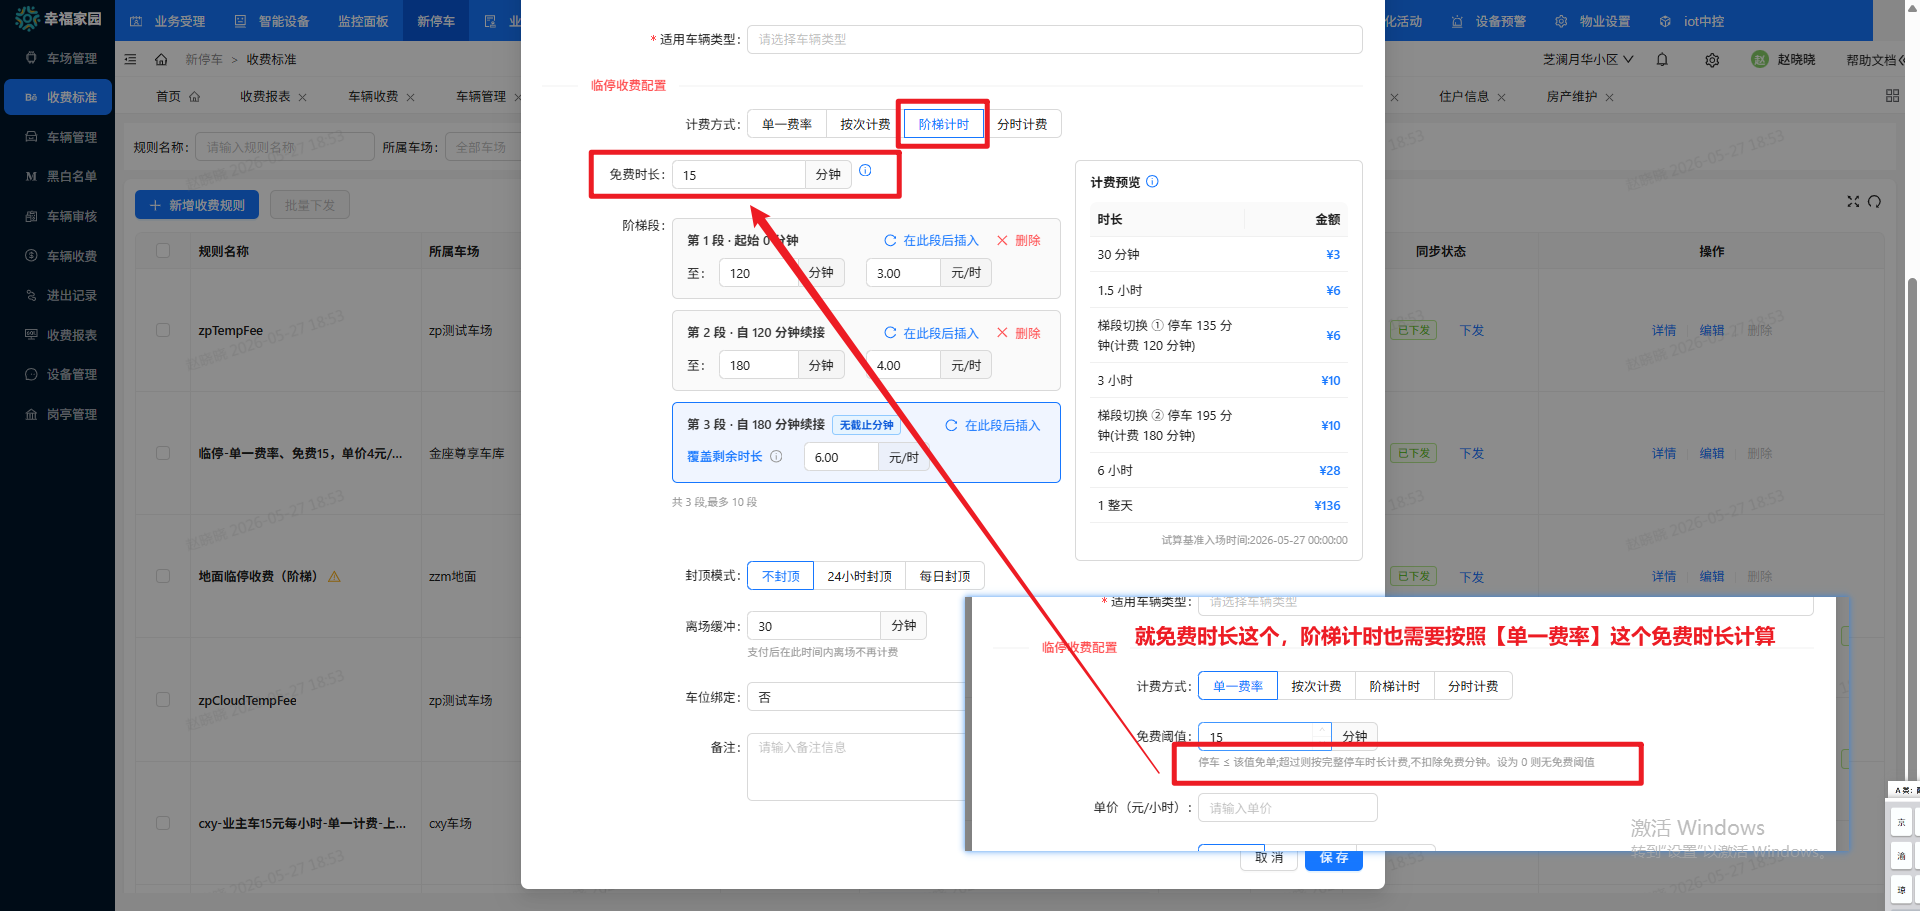This screenshot has height=911, width=1920.
Task: Click the notification bell icon
Action: [1662, 60]
